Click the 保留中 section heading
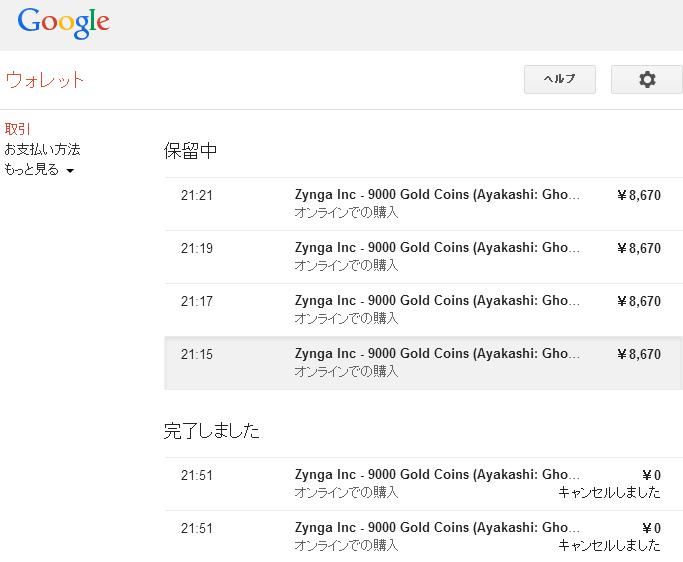This screenshot has height=562, width=683. pos(190,151)
